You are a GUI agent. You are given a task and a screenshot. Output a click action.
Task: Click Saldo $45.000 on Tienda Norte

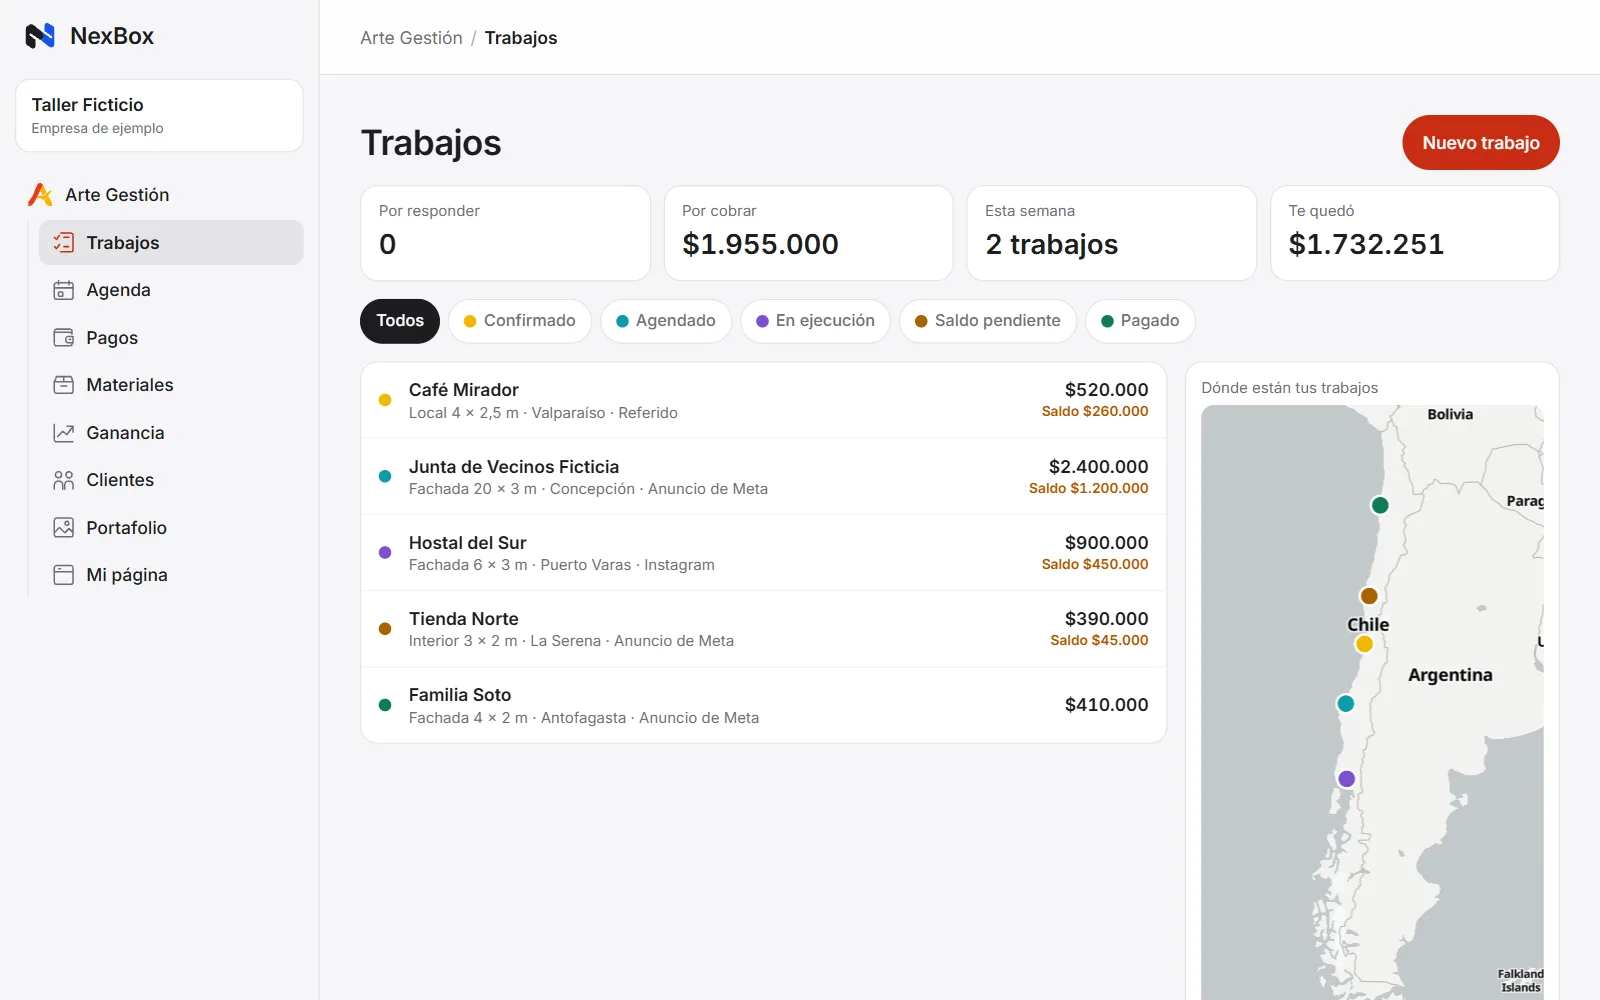1099,640
